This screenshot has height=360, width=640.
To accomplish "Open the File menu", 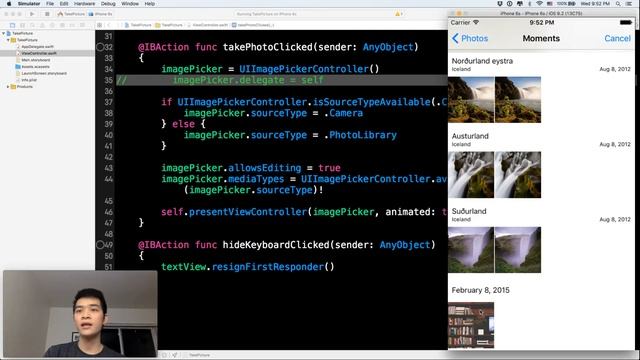I will (50, 4).
